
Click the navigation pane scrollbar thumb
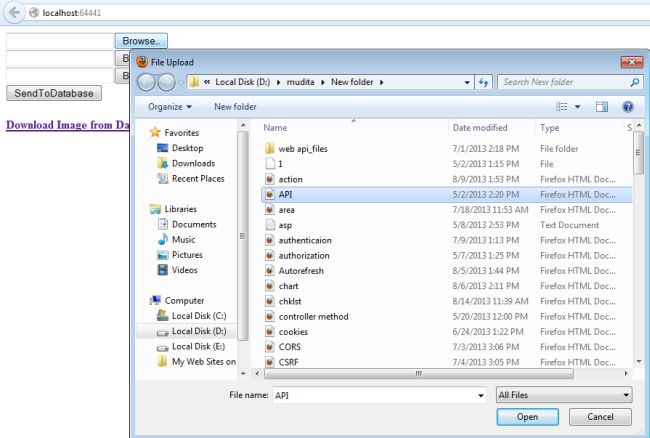tap(243, 235)
